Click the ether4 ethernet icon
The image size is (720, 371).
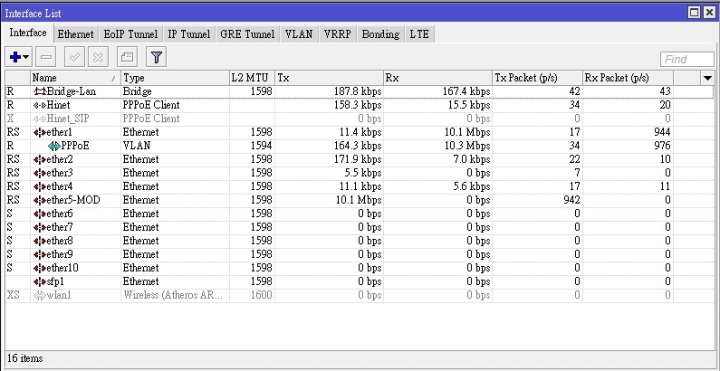point(40,187)
